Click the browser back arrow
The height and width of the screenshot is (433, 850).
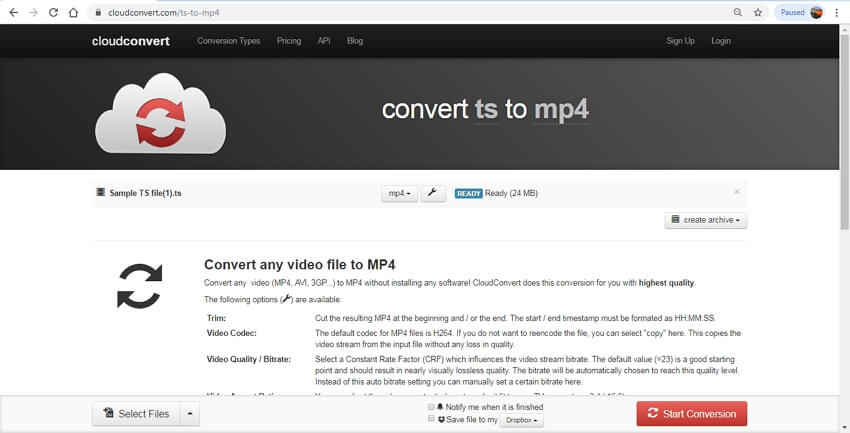[14, 12]
